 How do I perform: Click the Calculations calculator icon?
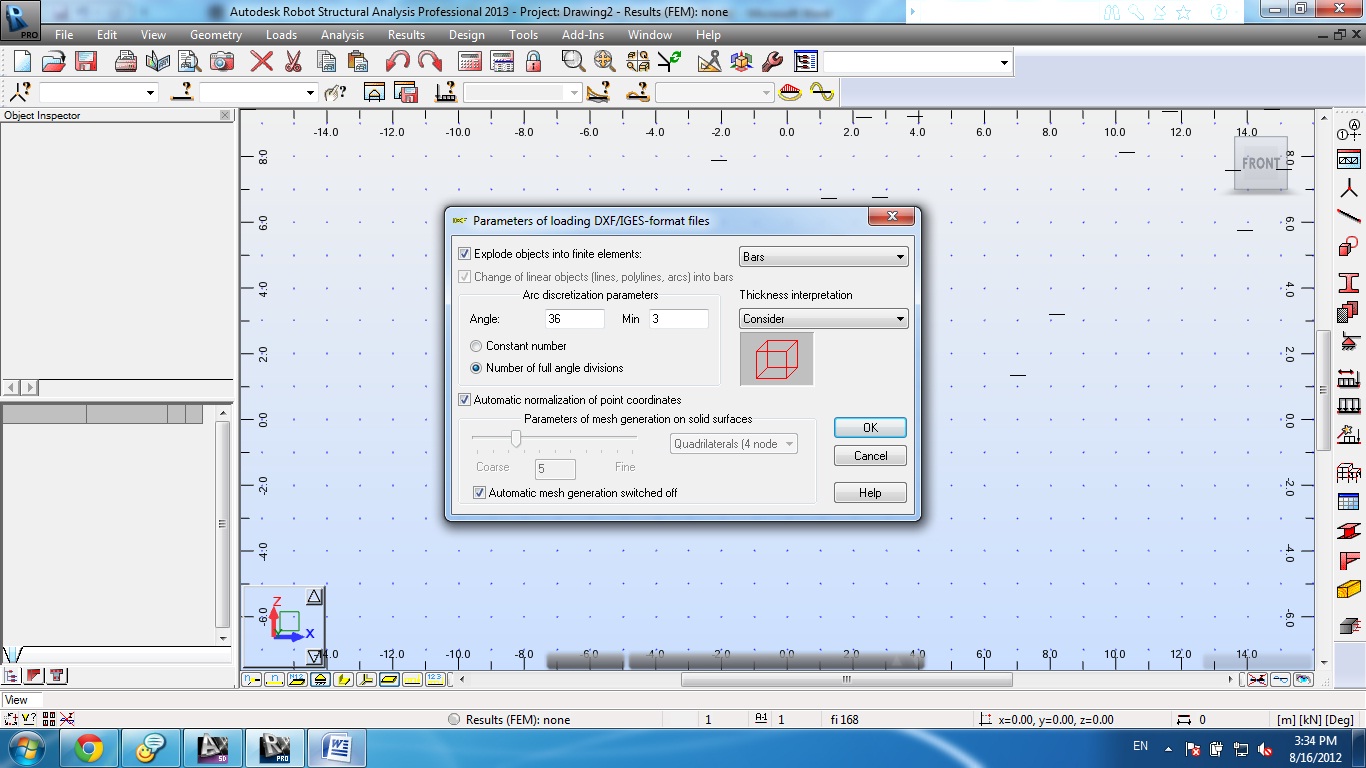pyautogui.click(x=470, y=61)
